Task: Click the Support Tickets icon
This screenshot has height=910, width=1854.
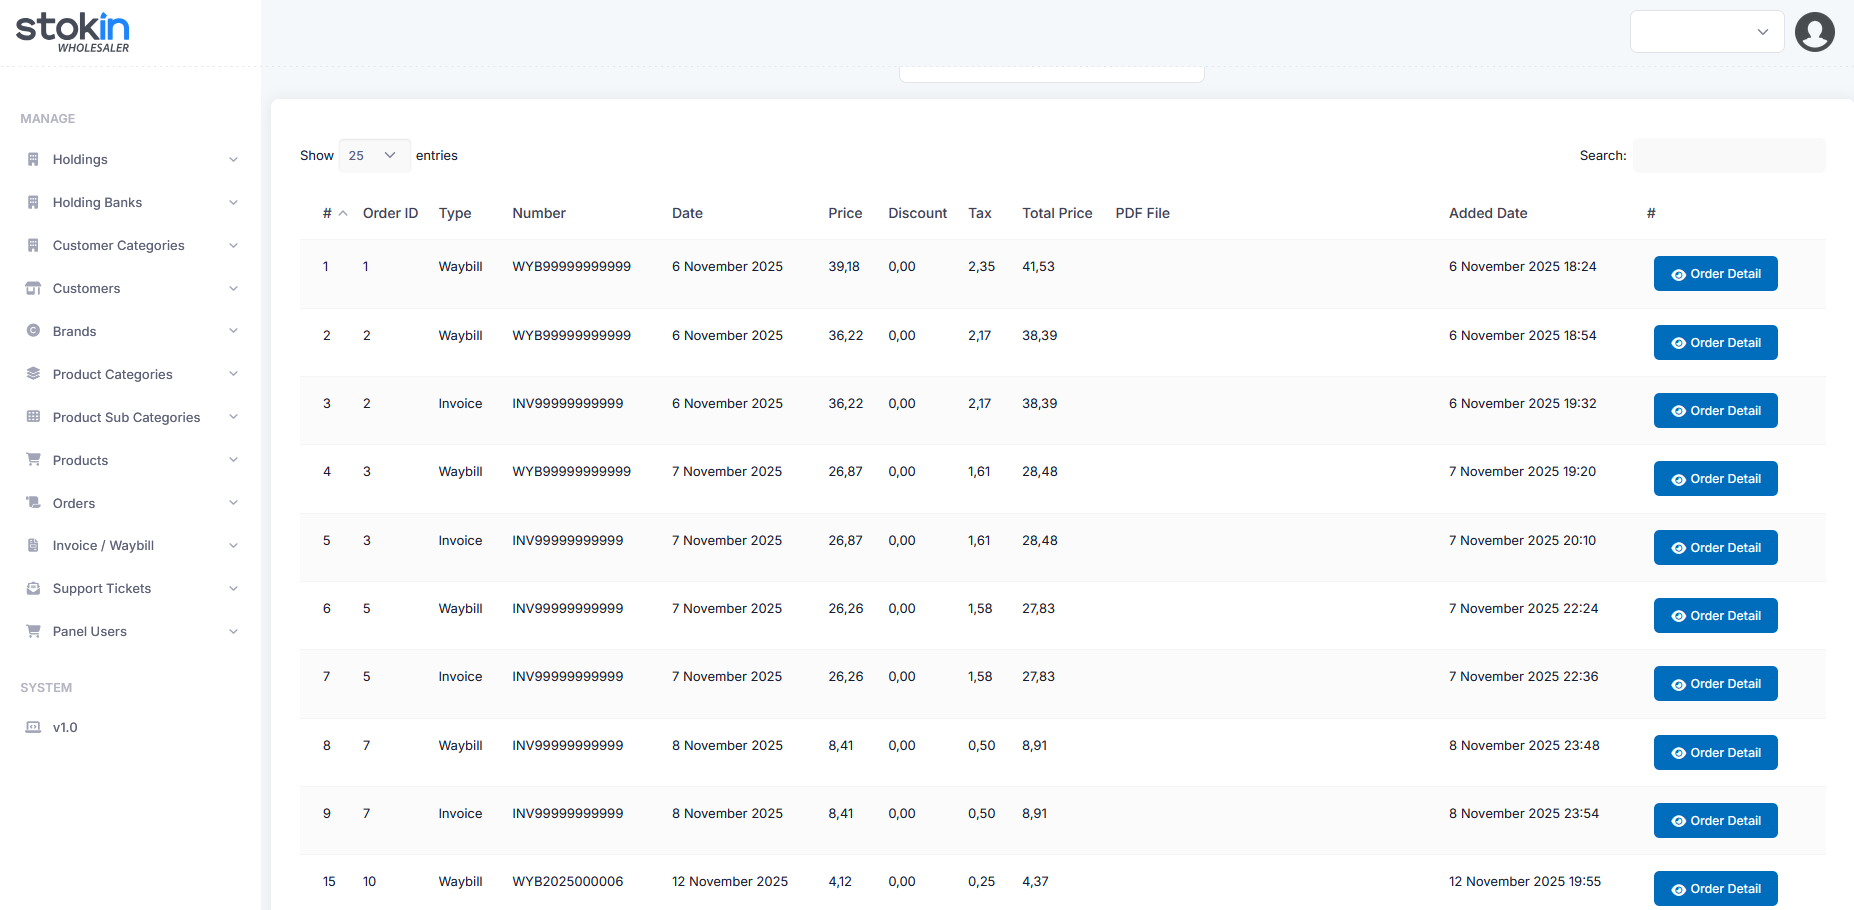Action: pyautogui.click(x=33, y=588)
